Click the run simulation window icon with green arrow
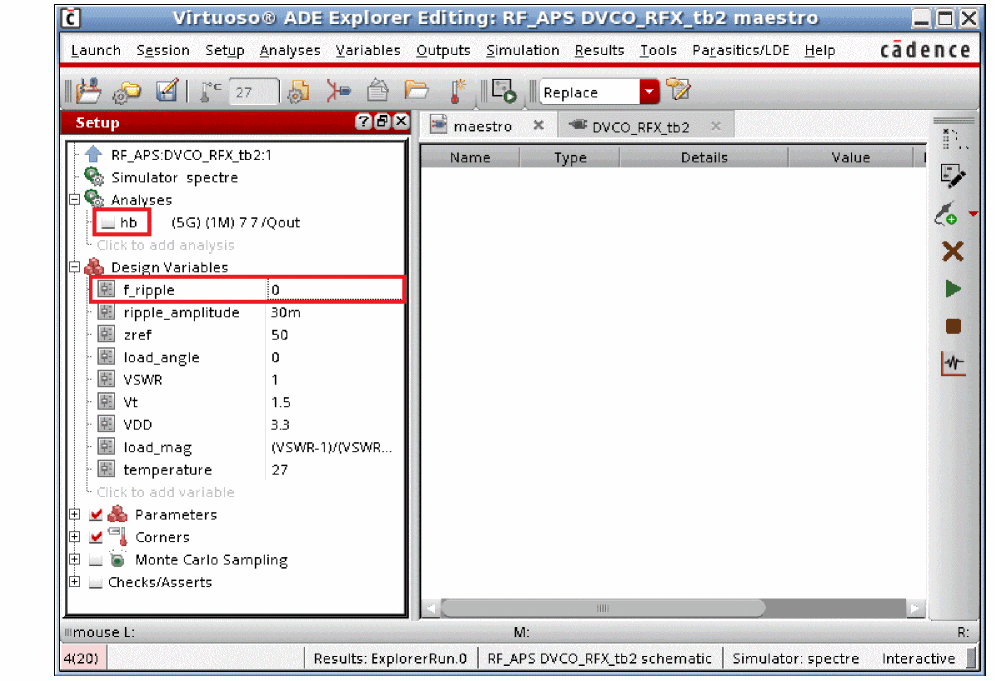Image resolution: width=995 pixels, height=681 pixels. click(504, 91)
